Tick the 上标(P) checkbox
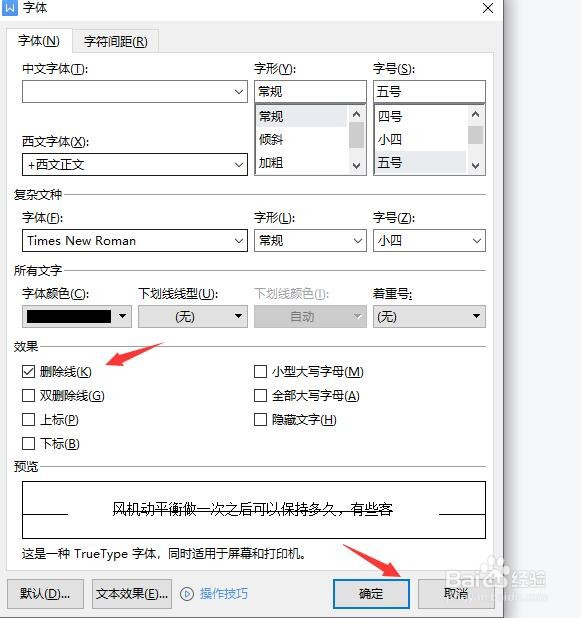The image size is (581, 618). (x=28, y=419)
